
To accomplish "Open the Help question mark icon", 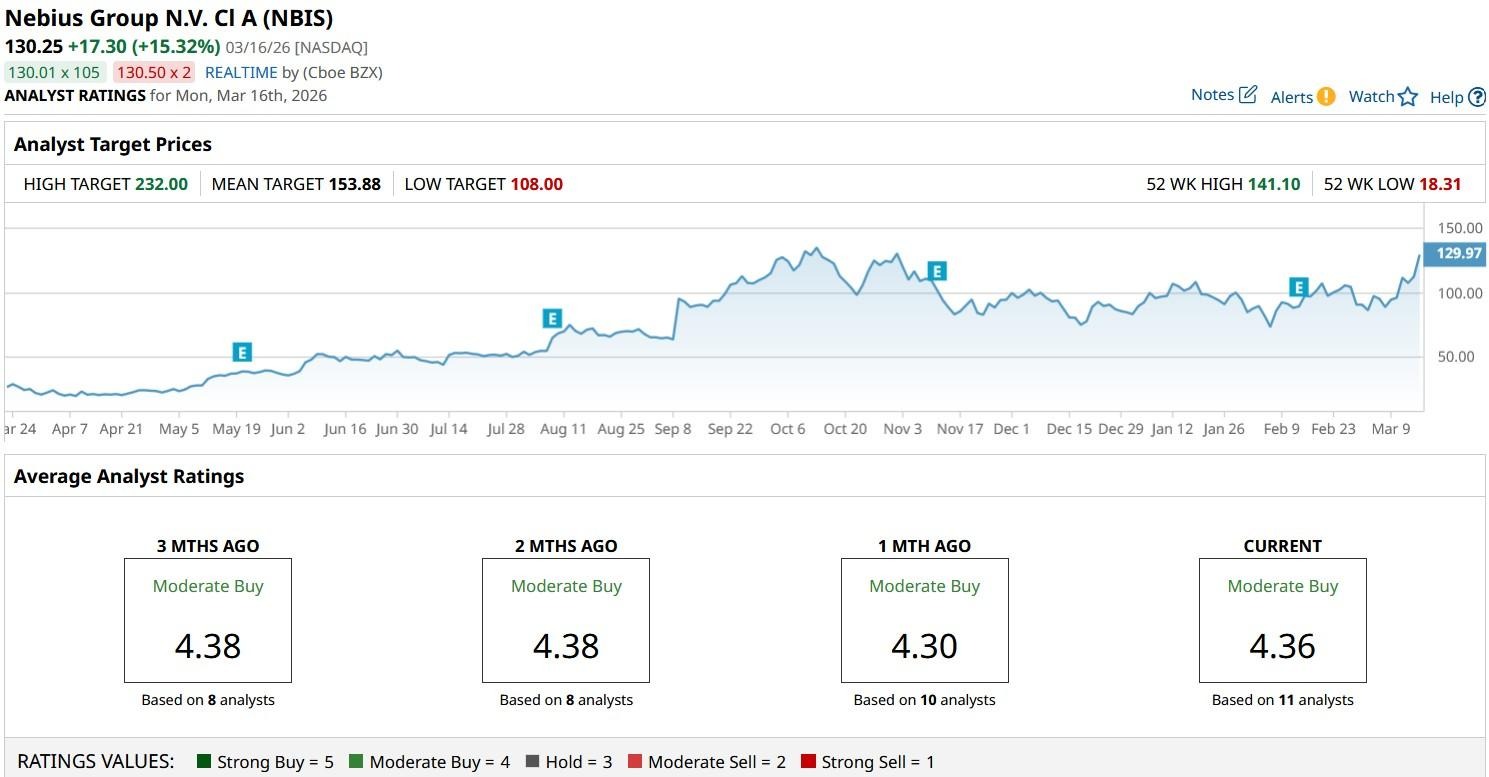I will pyautogui.click(x=1477, y=97).
